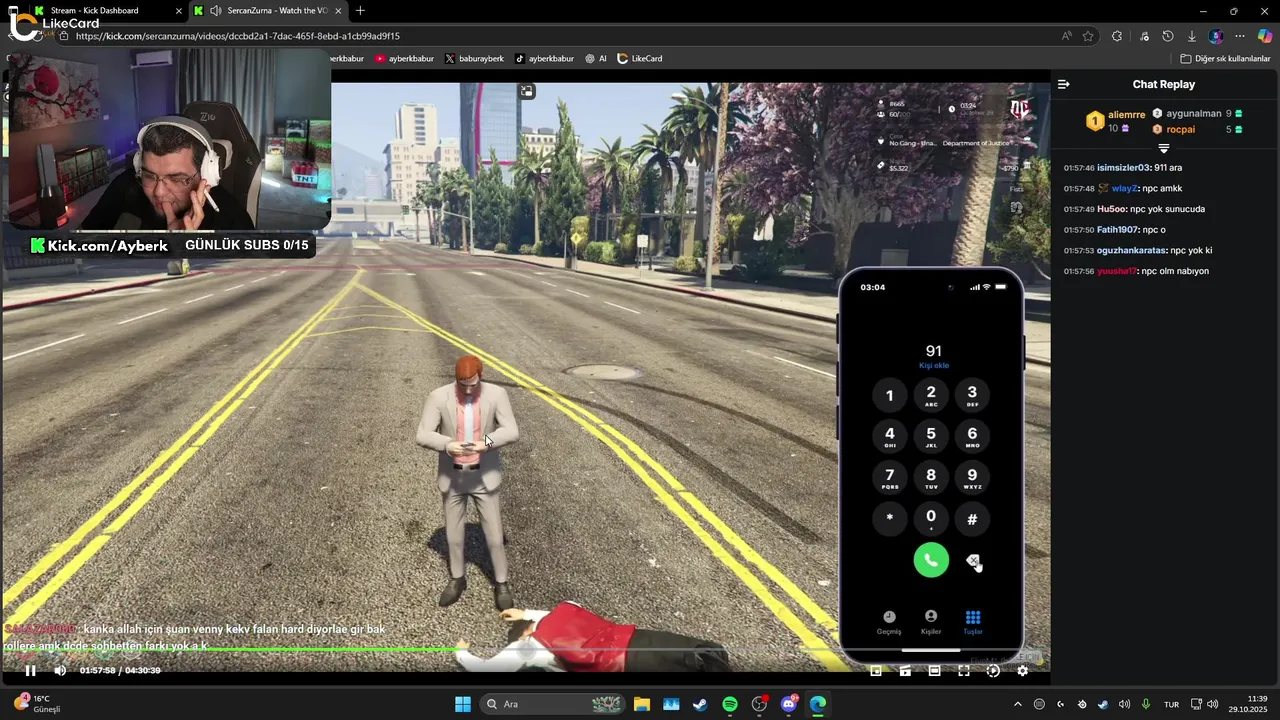Expand the leaderboard under the top gifters
The width and height of the screenshot is (1280, 720).
coord(1164,148)
